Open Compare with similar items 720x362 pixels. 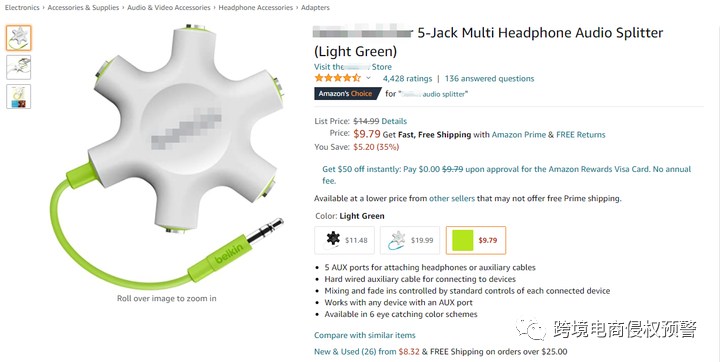coord(365,335)
